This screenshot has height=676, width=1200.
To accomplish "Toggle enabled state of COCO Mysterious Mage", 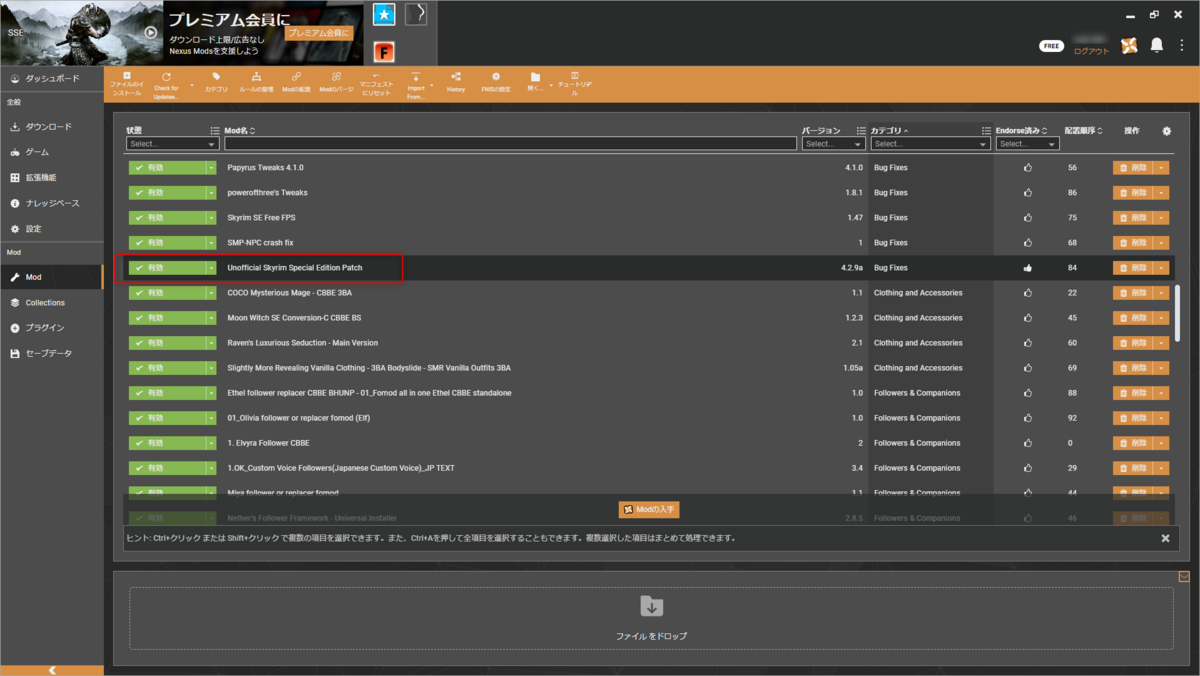I will pos(167,293).
